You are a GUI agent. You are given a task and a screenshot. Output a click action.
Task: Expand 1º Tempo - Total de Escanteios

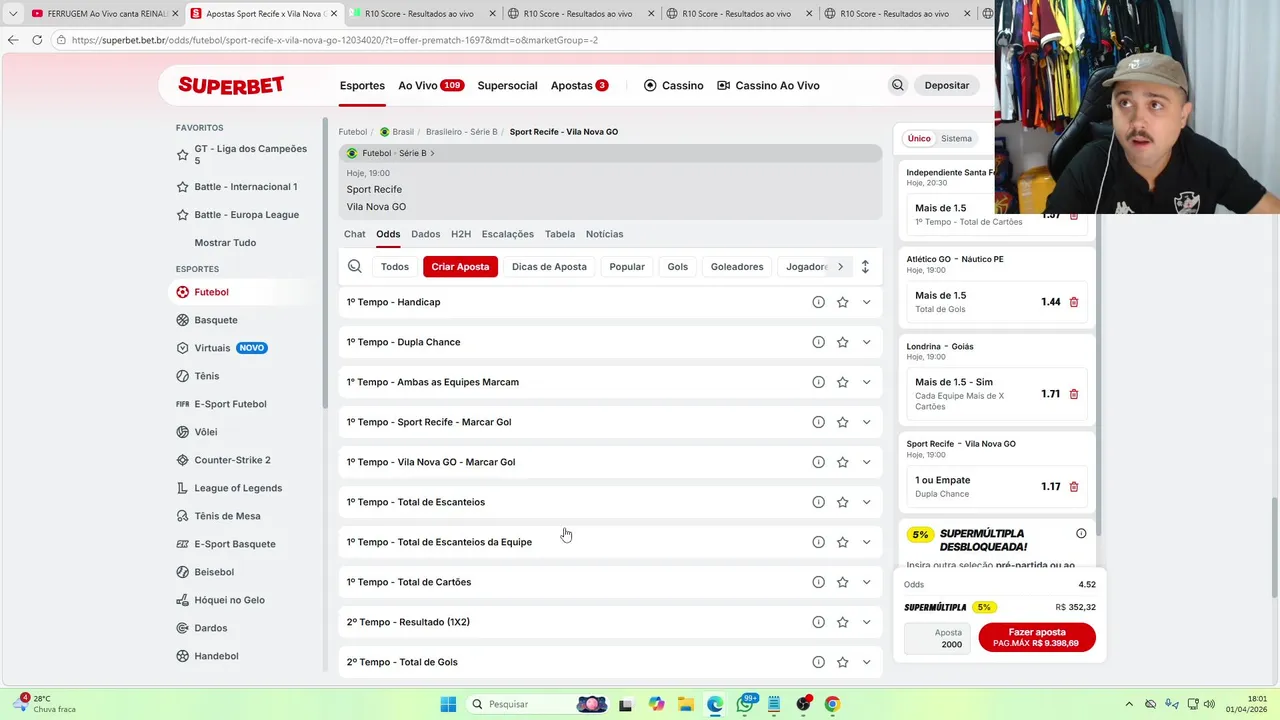coord(866,502)
